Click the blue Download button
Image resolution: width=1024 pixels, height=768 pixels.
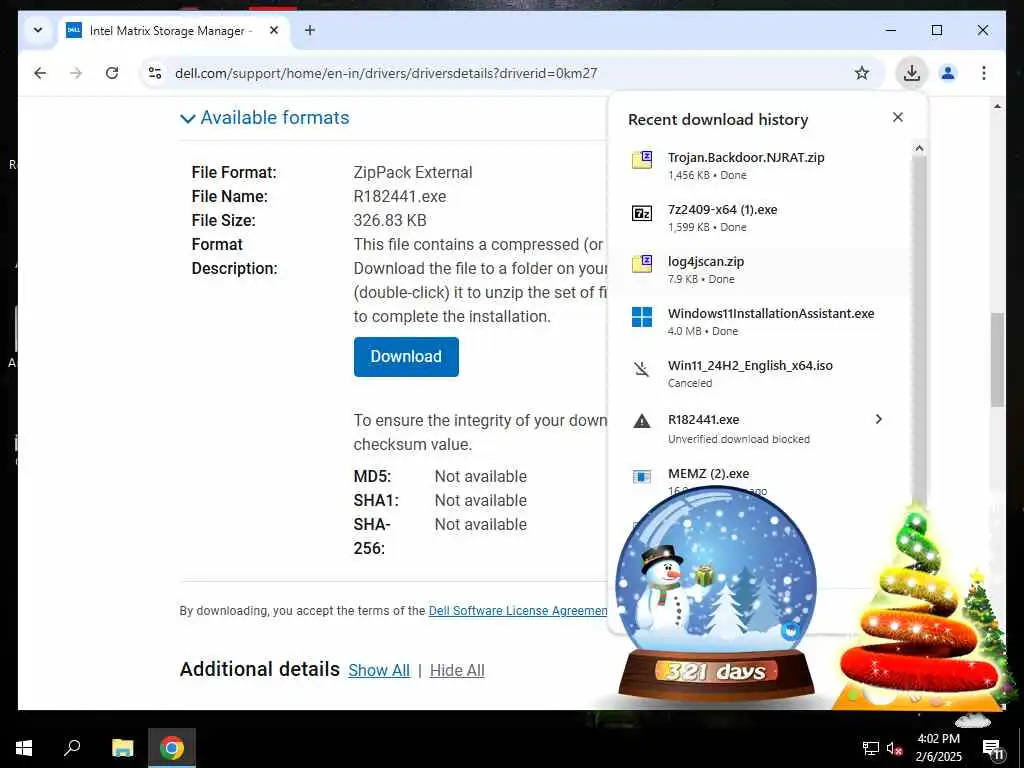tap(406, 357)
